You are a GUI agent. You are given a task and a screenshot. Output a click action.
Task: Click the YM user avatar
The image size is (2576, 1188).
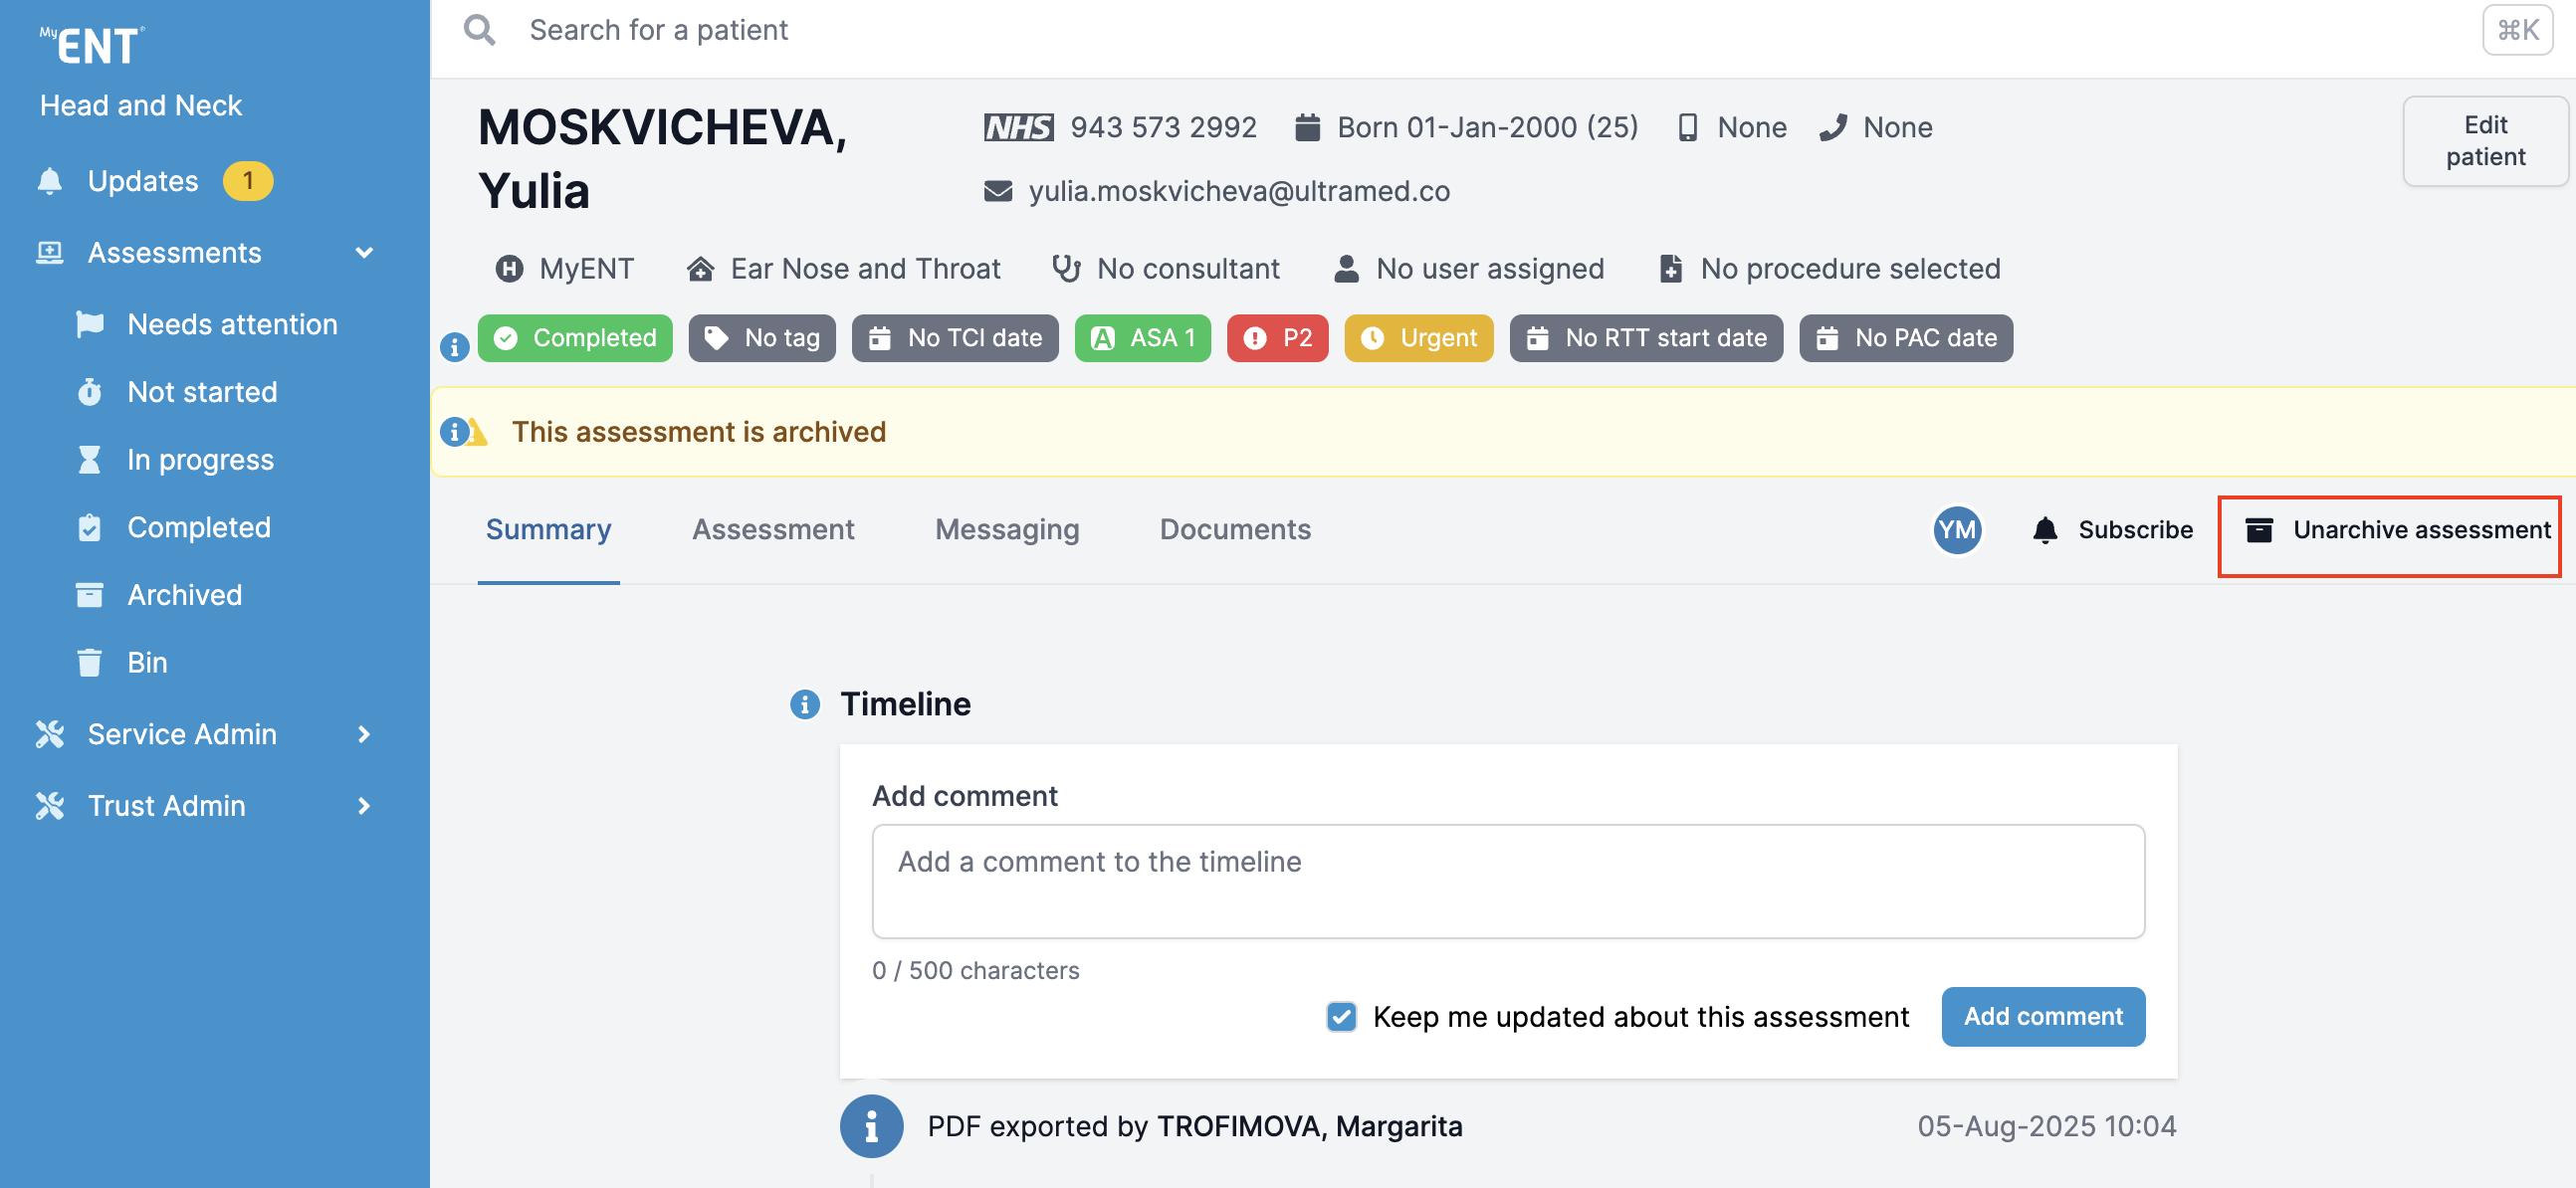click(x=1956, y=529)
